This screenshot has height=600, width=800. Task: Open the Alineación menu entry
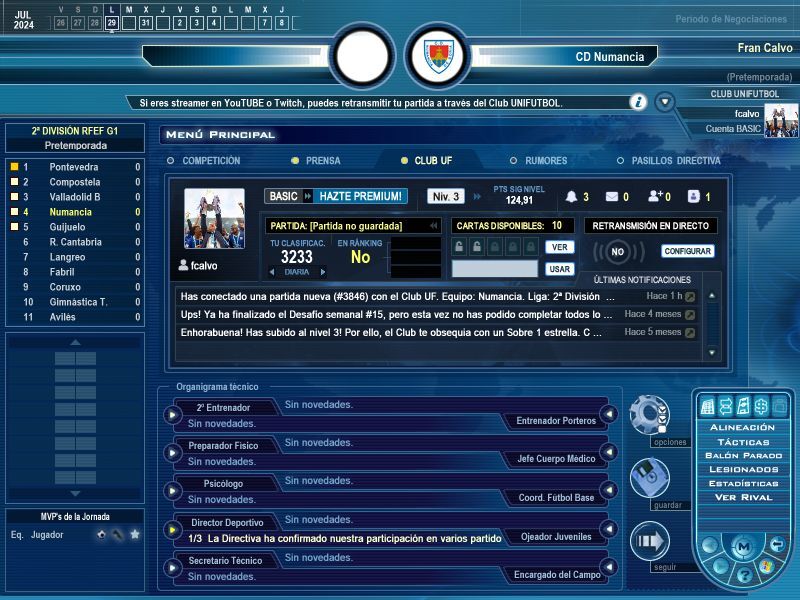coord(742,428)
